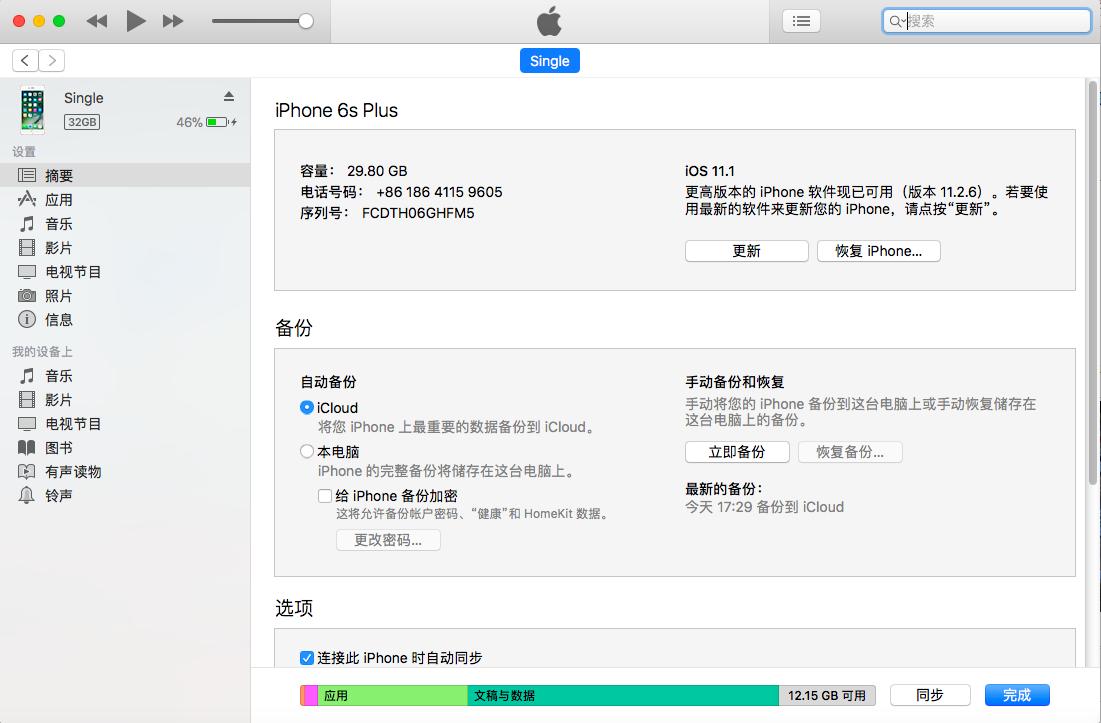Choose 本电脑 as backup destination

tap(308, 452)
